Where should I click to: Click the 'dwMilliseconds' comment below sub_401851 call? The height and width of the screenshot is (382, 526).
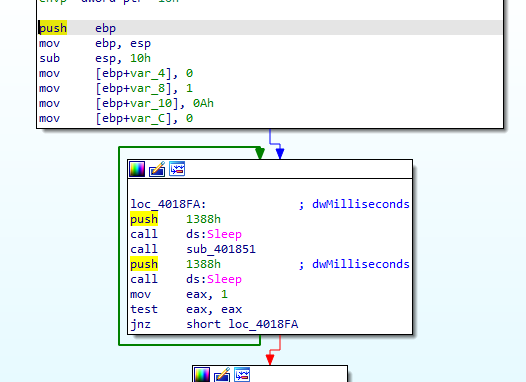click(361, 264)
